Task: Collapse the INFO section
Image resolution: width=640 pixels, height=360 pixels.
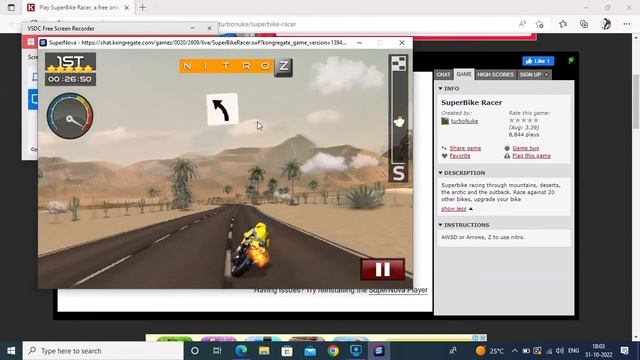Action: 449,89
